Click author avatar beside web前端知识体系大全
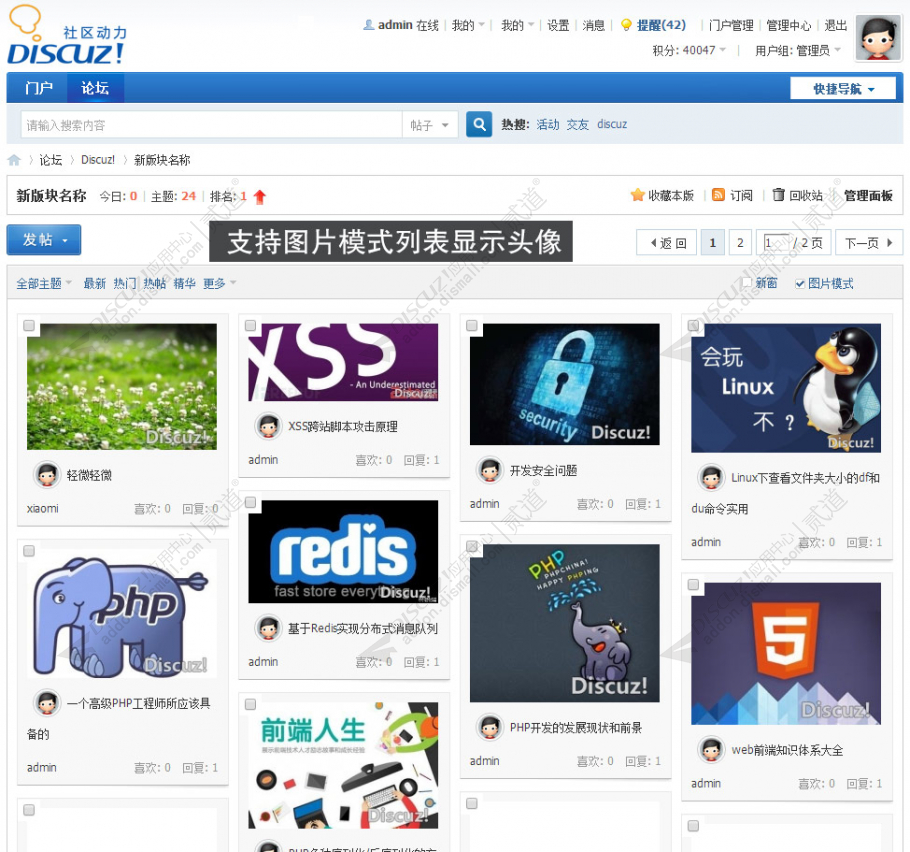910x852 pixels. 711,750
